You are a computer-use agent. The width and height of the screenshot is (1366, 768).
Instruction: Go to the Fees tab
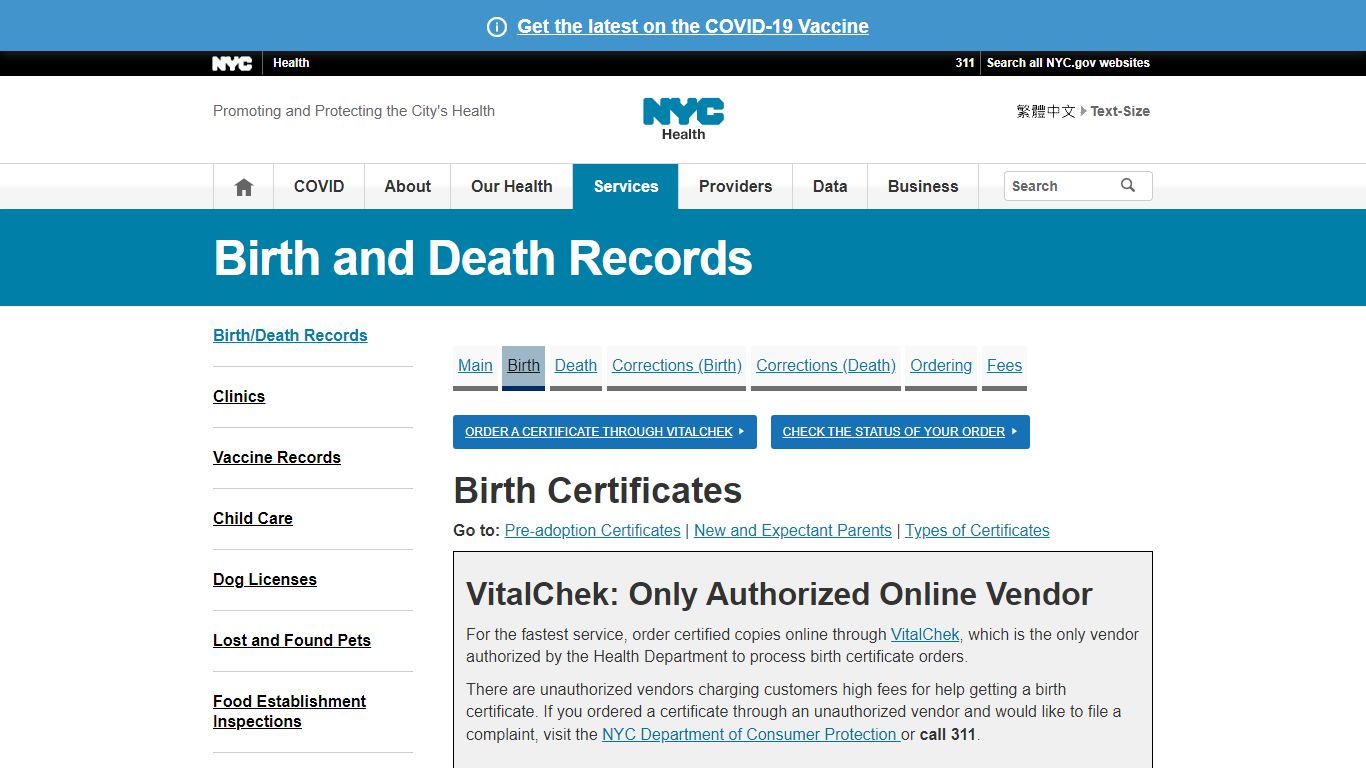pos(1004,366)
